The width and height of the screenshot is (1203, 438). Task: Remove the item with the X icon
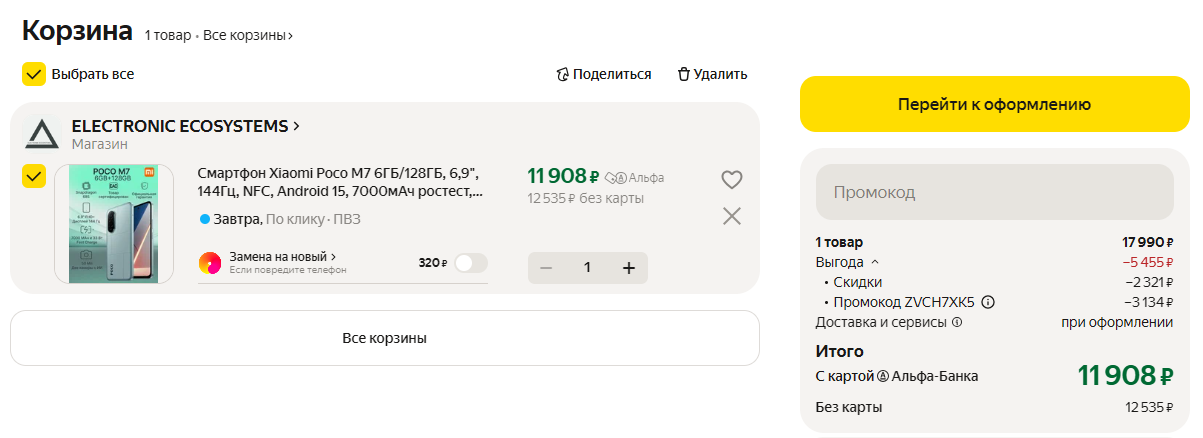[732, 216]
